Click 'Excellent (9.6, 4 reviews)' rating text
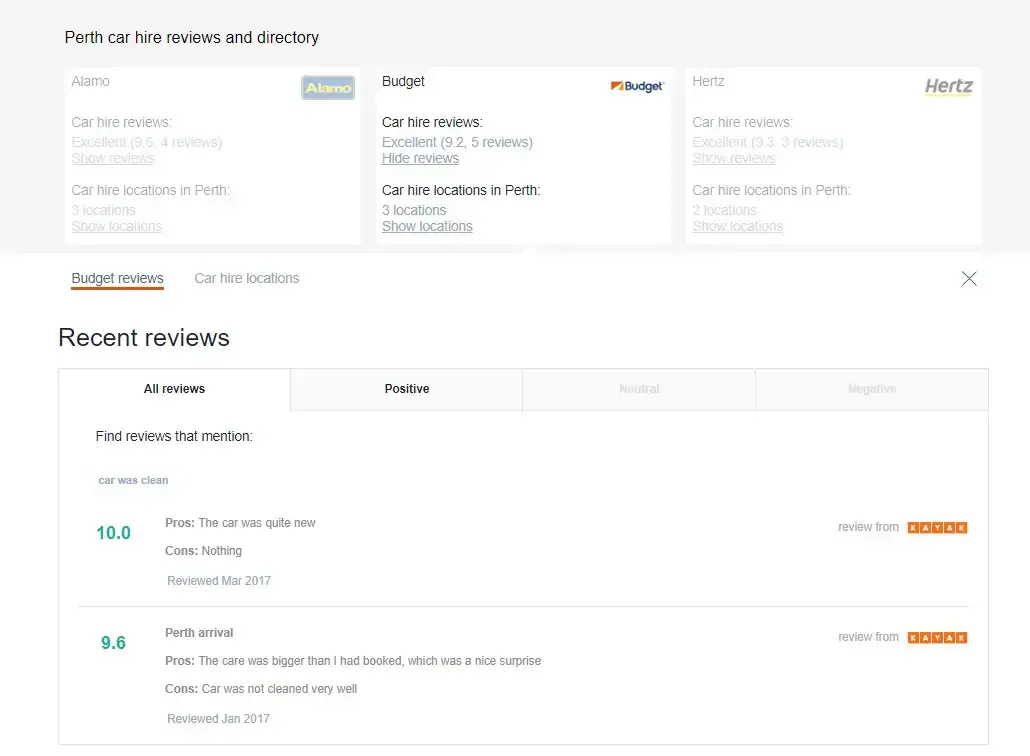Screen dimensions: 1030x756 point(147,142)
